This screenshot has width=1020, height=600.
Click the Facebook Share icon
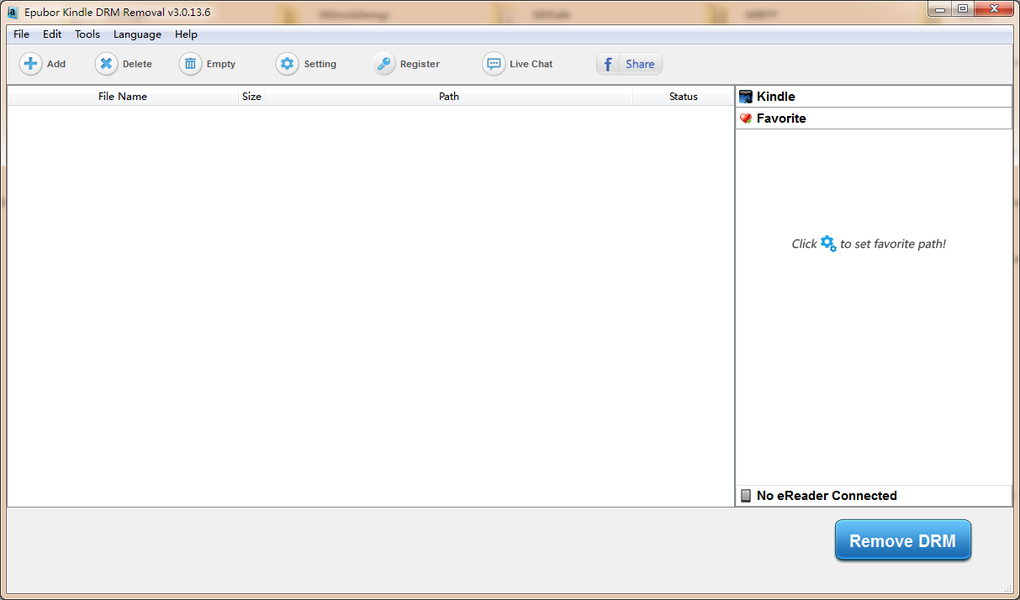[x=608, y=64]
